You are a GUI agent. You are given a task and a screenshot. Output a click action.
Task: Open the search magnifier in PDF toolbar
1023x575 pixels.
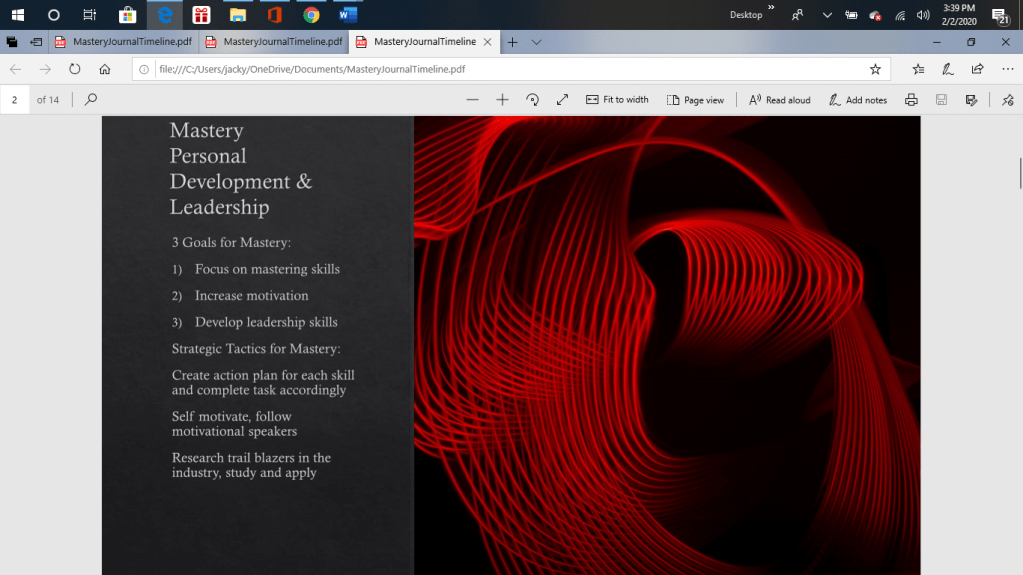click(x=91, y=100)
